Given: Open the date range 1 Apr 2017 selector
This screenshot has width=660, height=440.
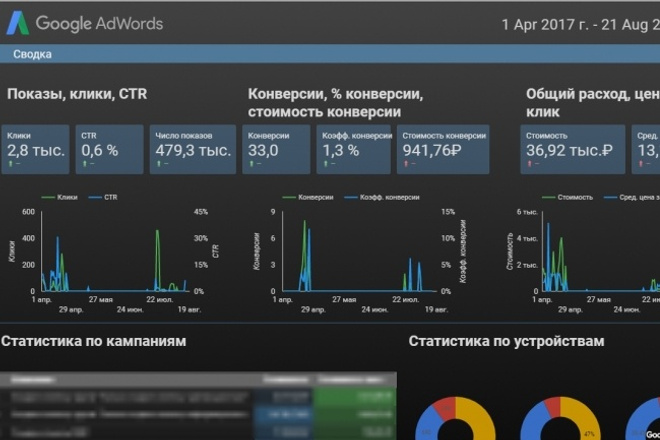Looking at the screenshot, I should 580,24.
